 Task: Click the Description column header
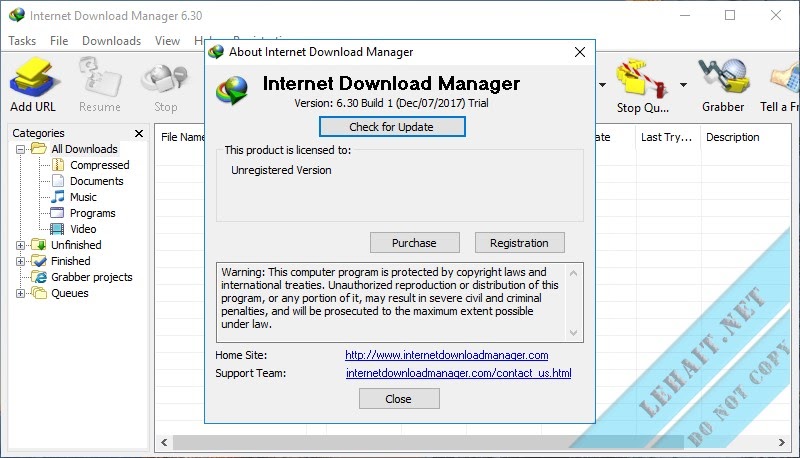pyautogui.click(x=733, y=137)
